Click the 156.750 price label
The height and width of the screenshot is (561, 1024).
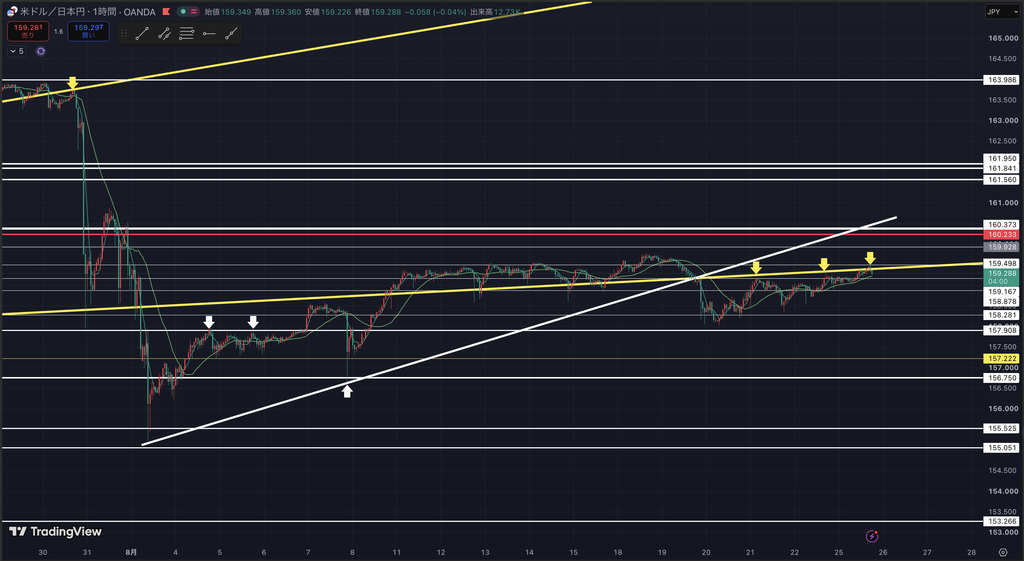click(1002, 378)
